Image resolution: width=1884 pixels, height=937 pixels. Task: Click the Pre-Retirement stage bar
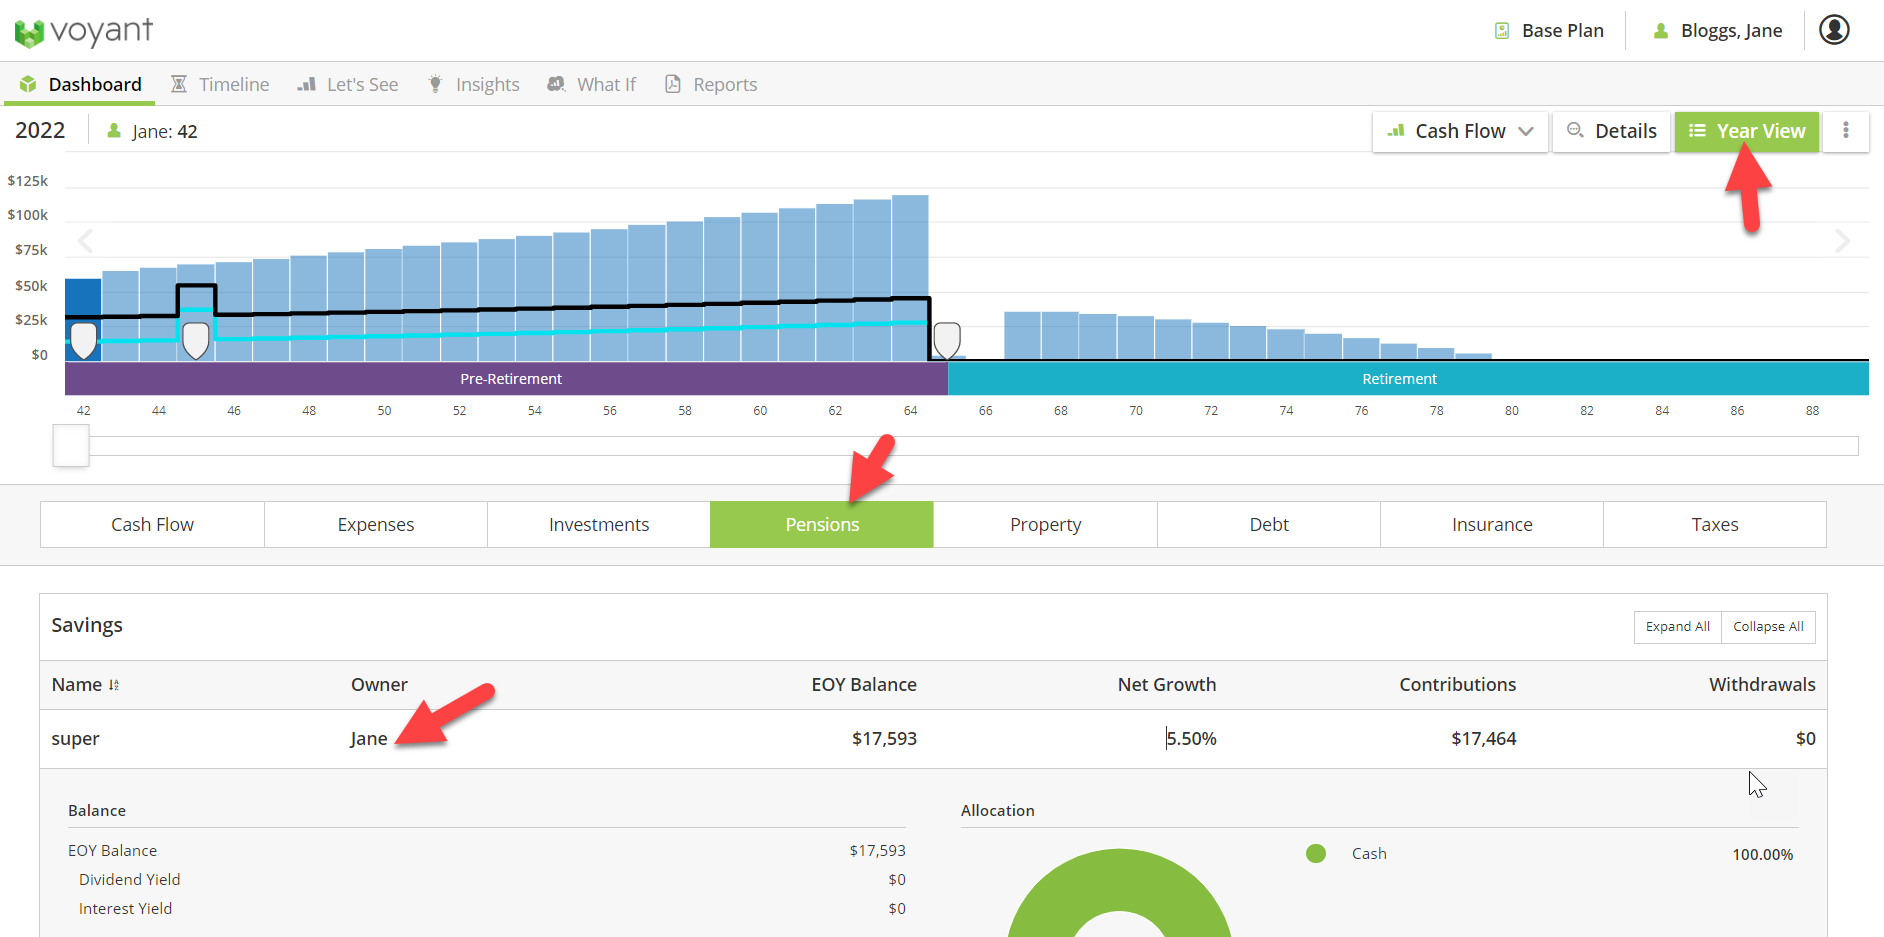pyautogui.click(x=506, y=379)
